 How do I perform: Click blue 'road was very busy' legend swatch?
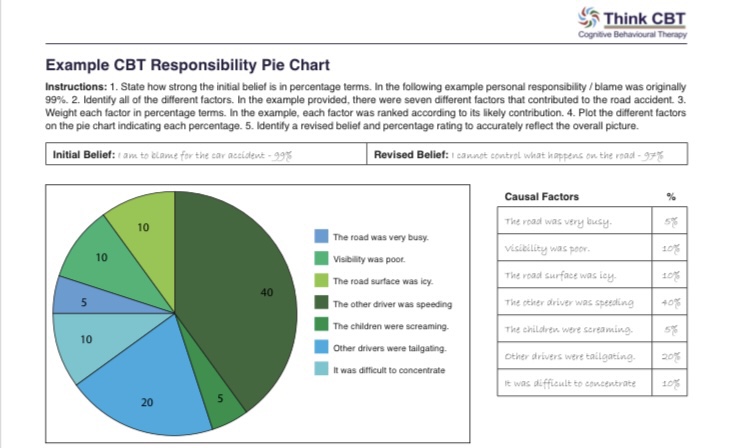click(321, 237)
